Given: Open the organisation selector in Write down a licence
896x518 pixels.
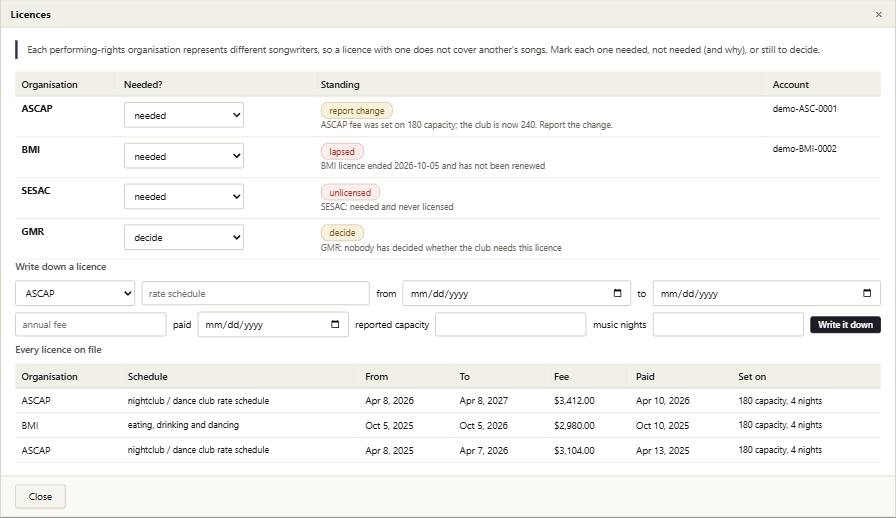Looking at the screenshot, I should tap(75, 293).
